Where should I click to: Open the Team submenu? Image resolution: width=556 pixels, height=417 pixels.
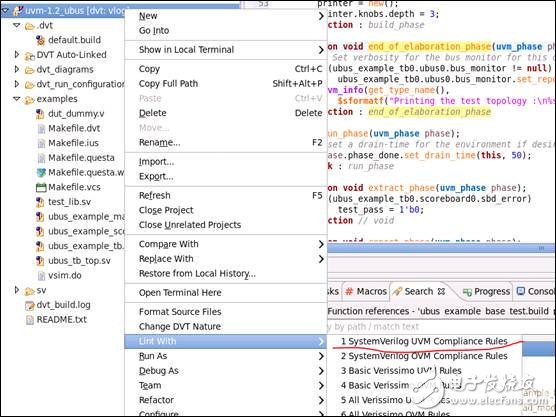[226, 385]
